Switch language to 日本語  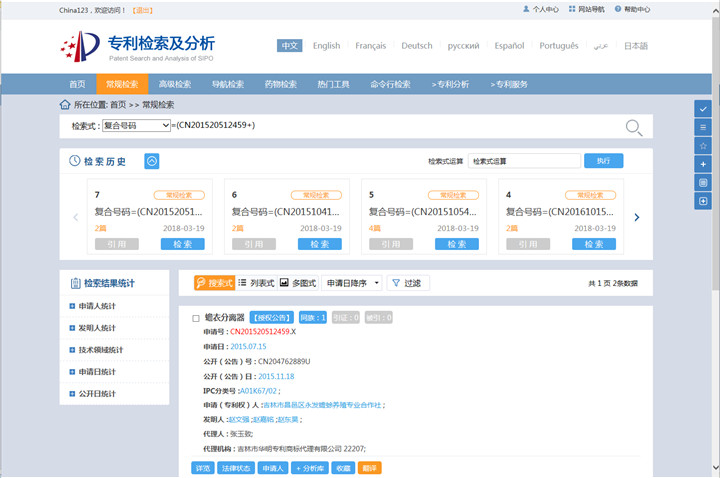click(x=636, y=45)
